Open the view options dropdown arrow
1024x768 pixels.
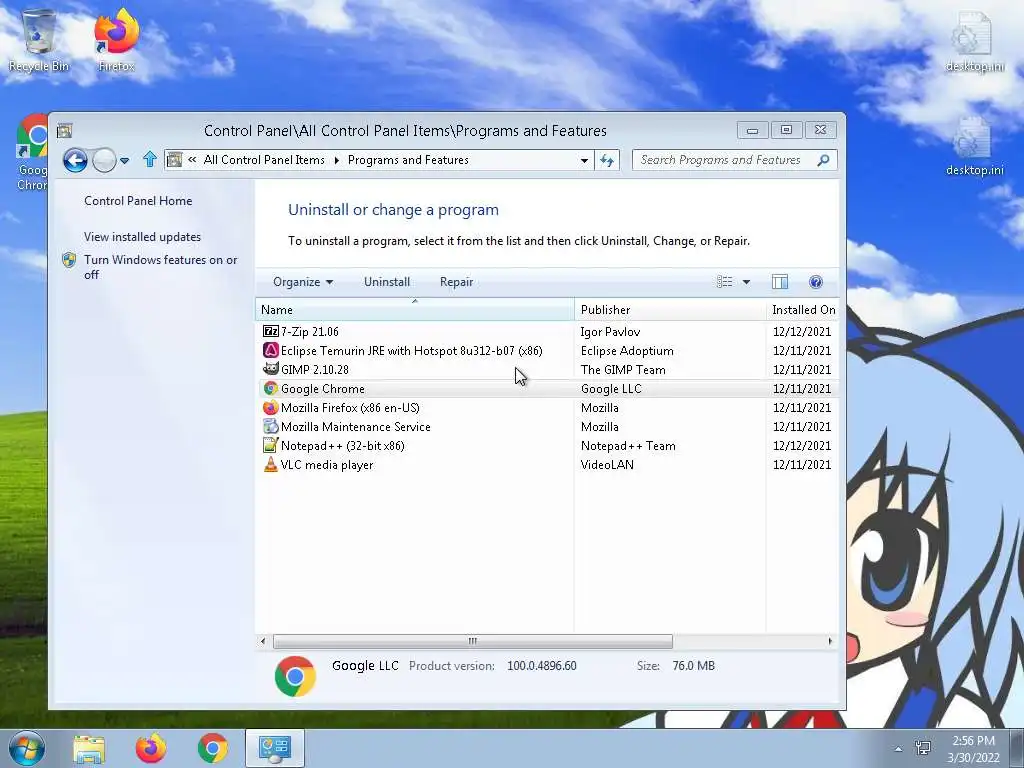pyautogui.click(x=746, y=281)
